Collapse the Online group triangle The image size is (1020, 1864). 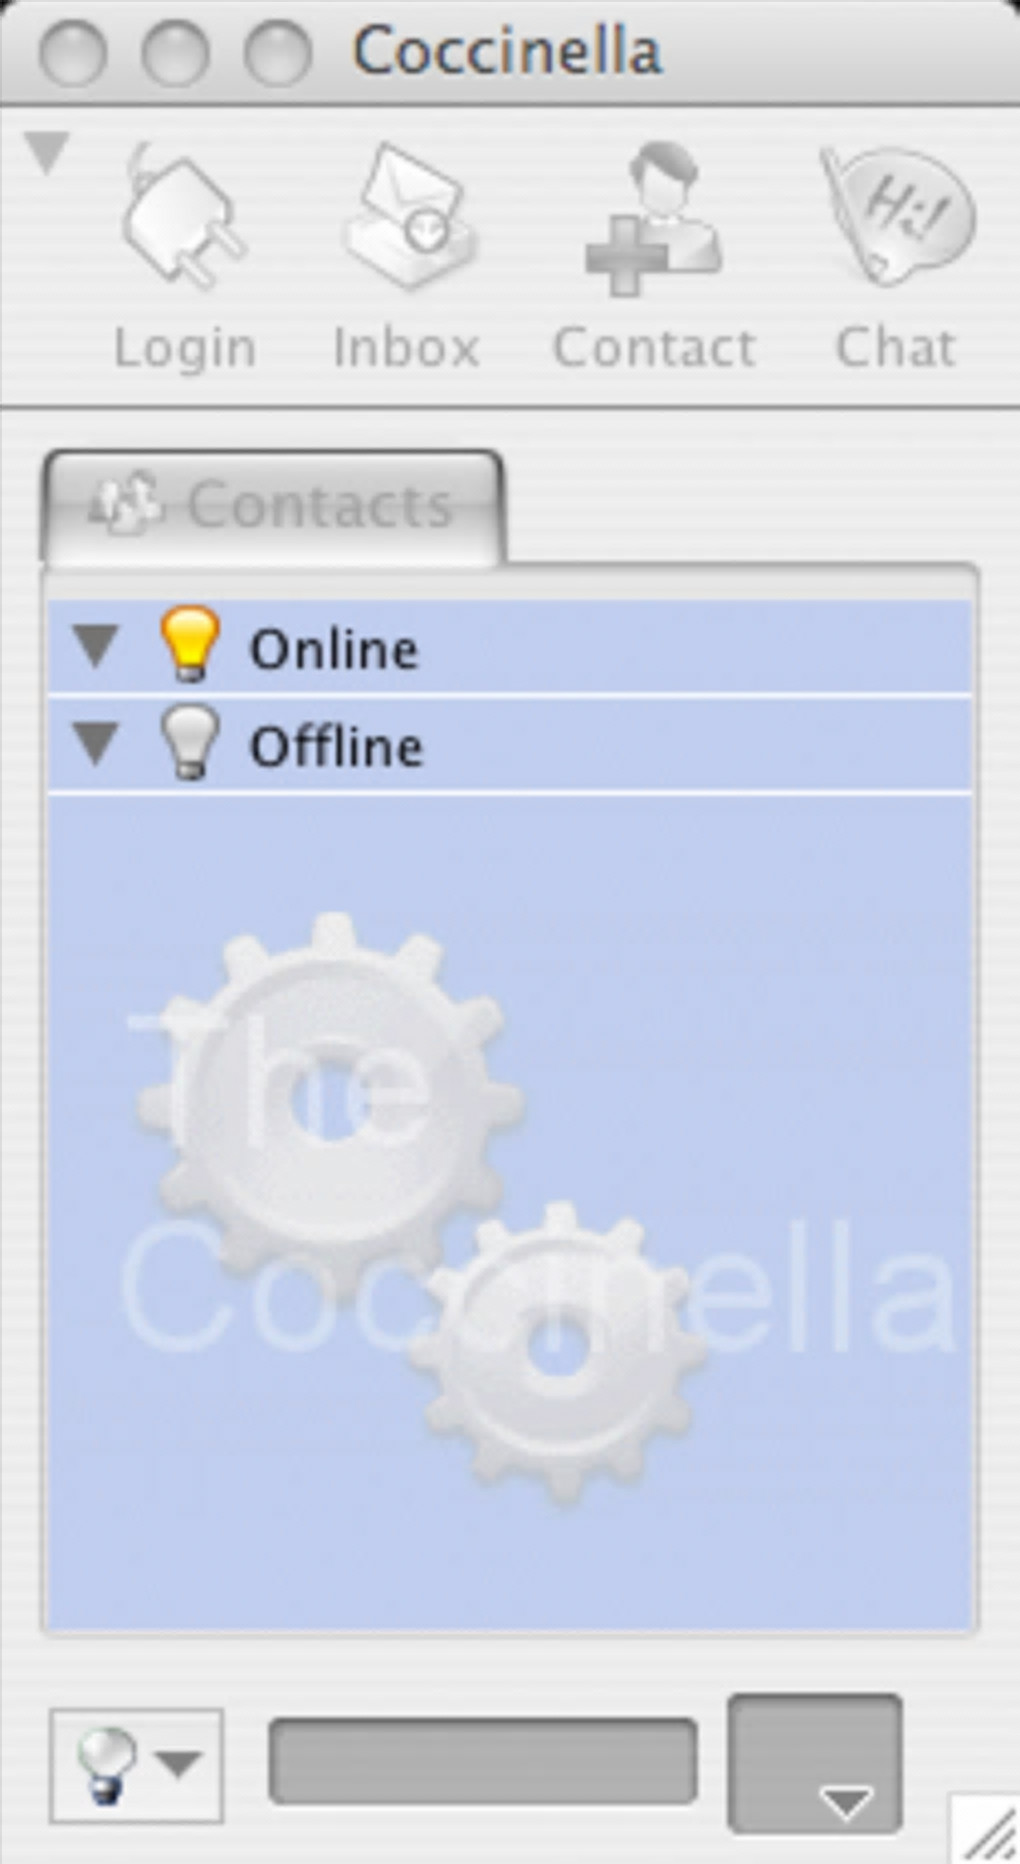(x=97, y=646)
